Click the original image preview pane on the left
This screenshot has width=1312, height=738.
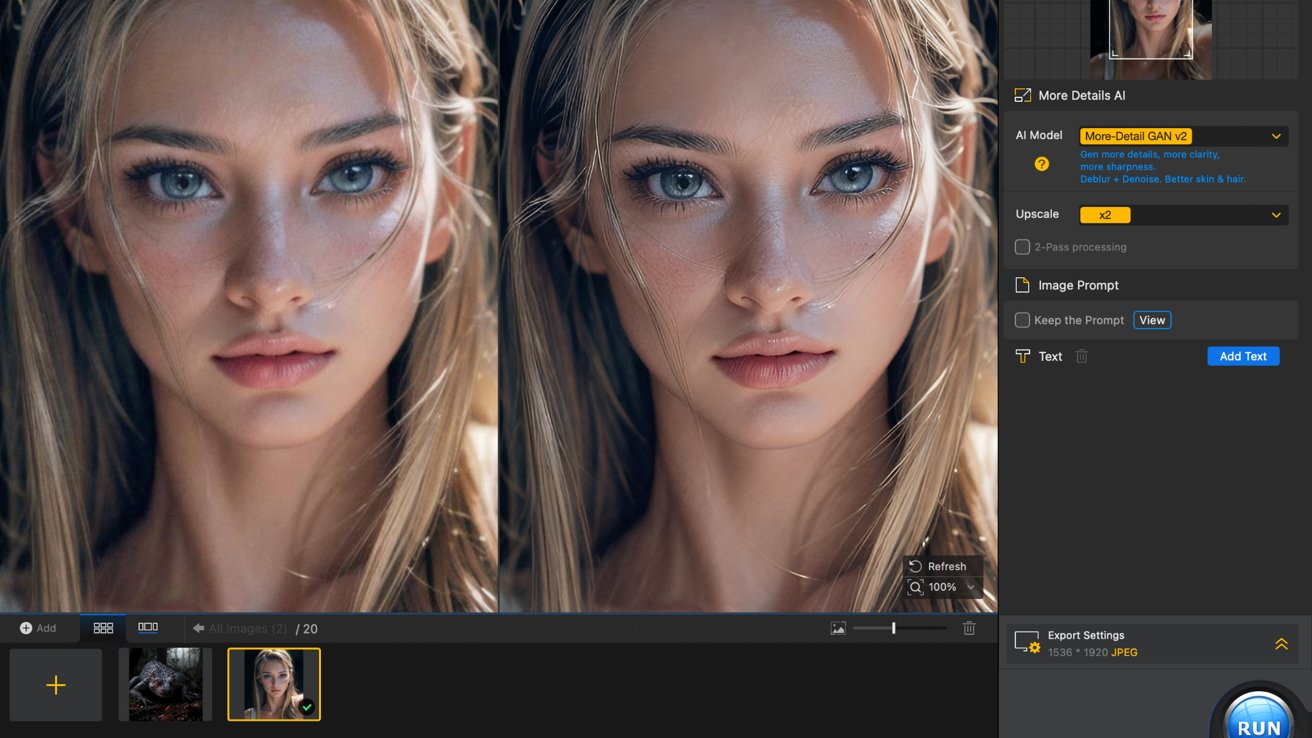pos(248,305)
